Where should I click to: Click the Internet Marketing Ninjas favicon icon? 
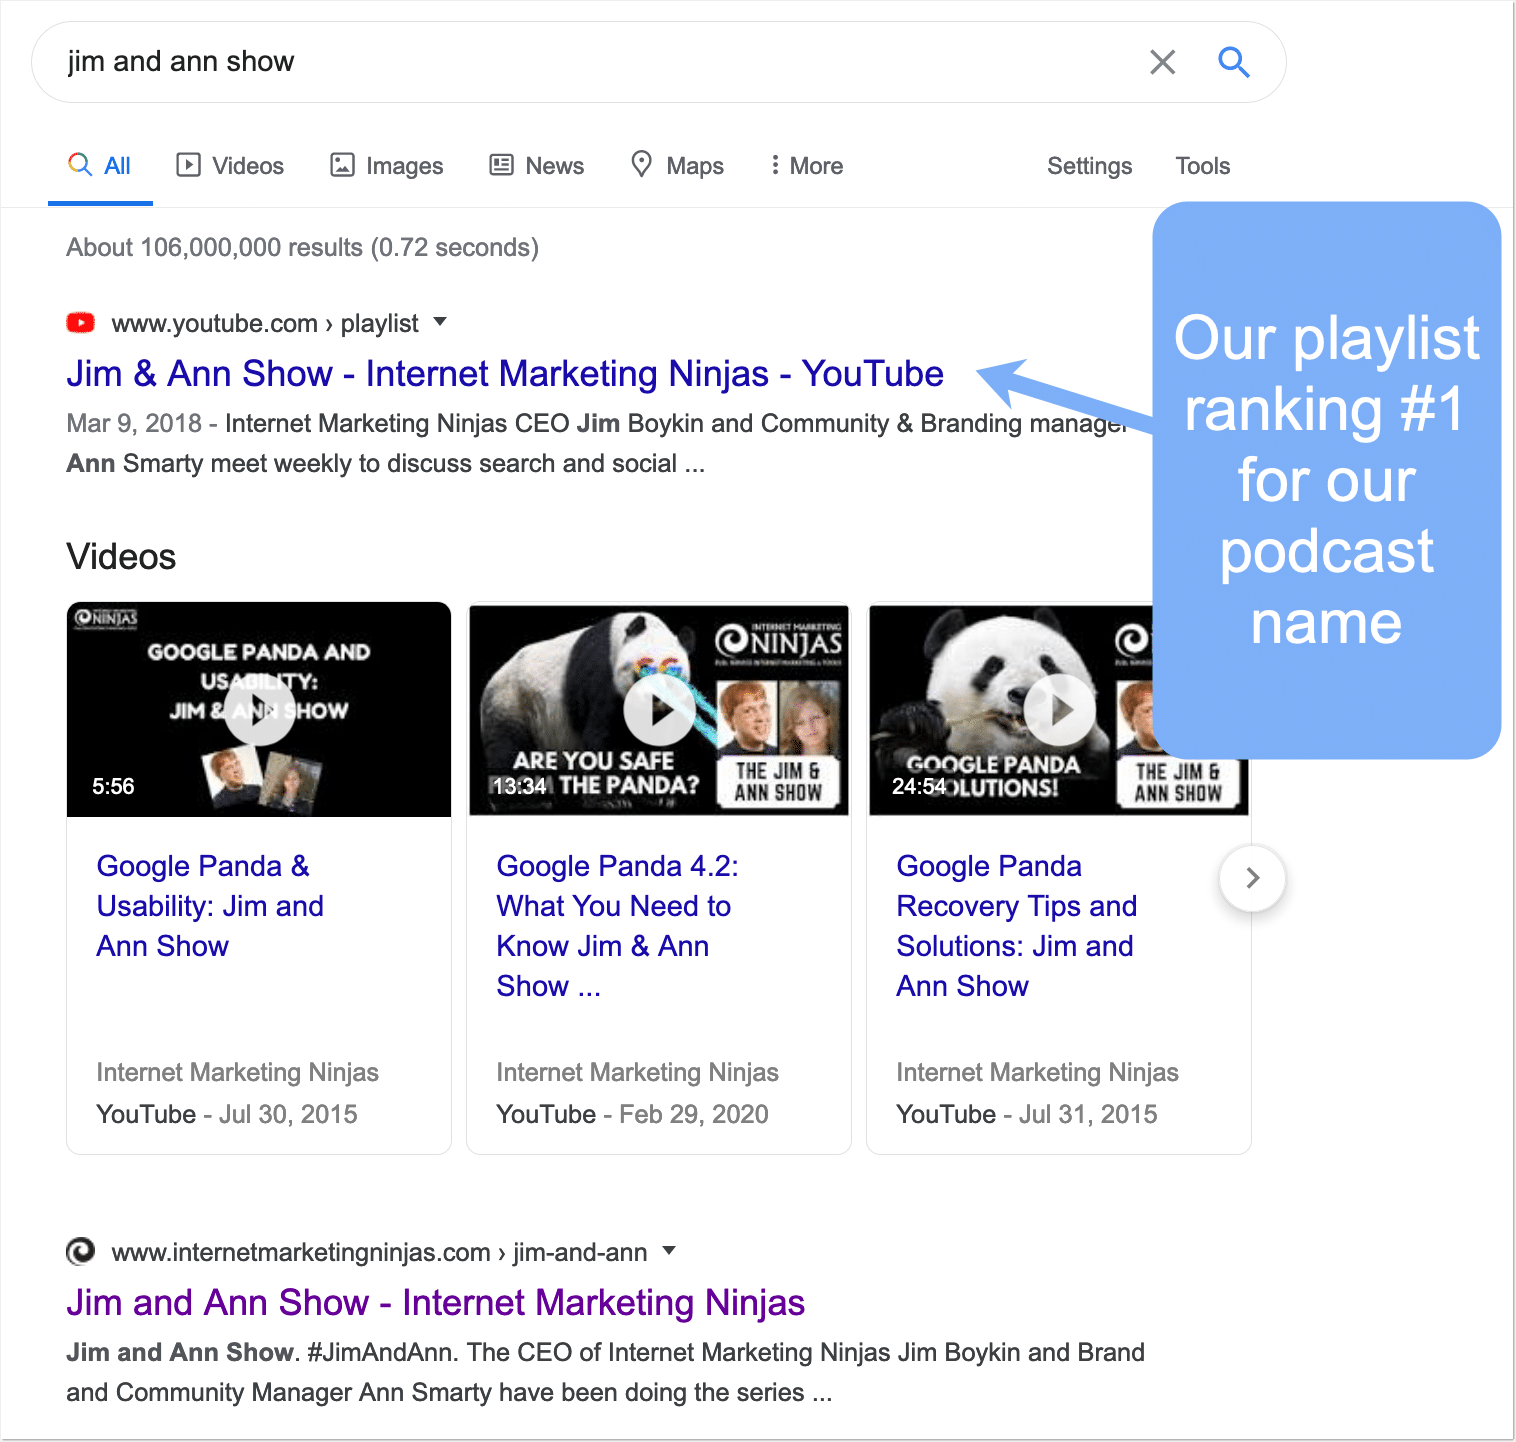coord(80,1251)
